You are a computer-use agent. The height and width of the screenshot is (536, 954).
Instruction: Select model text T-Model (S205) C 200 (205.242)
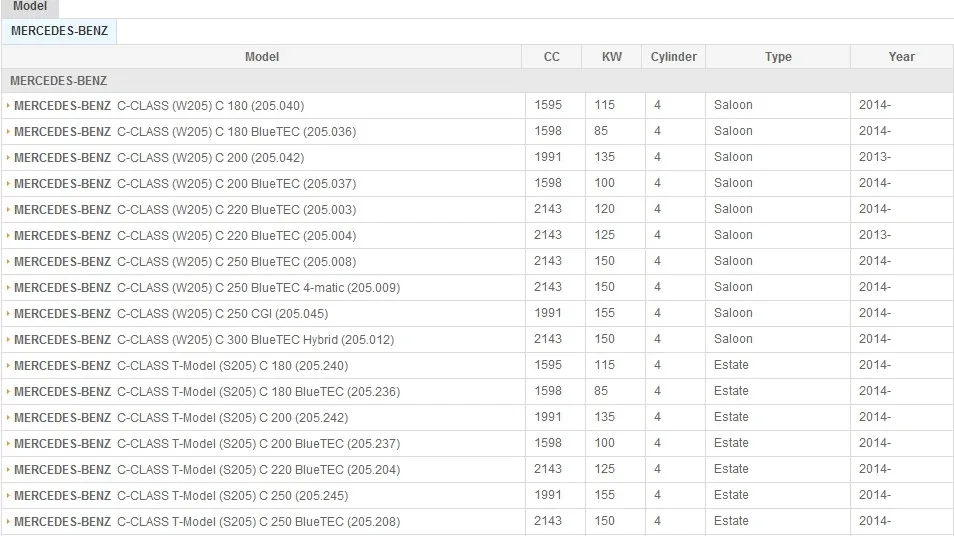pyautogui.click(x=260, y=418)
